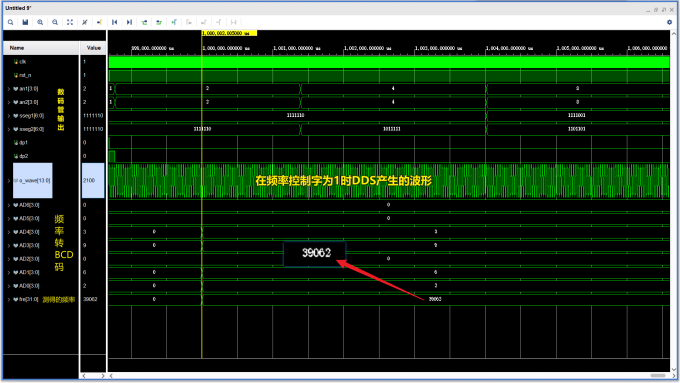680x383 pixels.
Task: Save the waveform configuration
Action: [25, 22]
